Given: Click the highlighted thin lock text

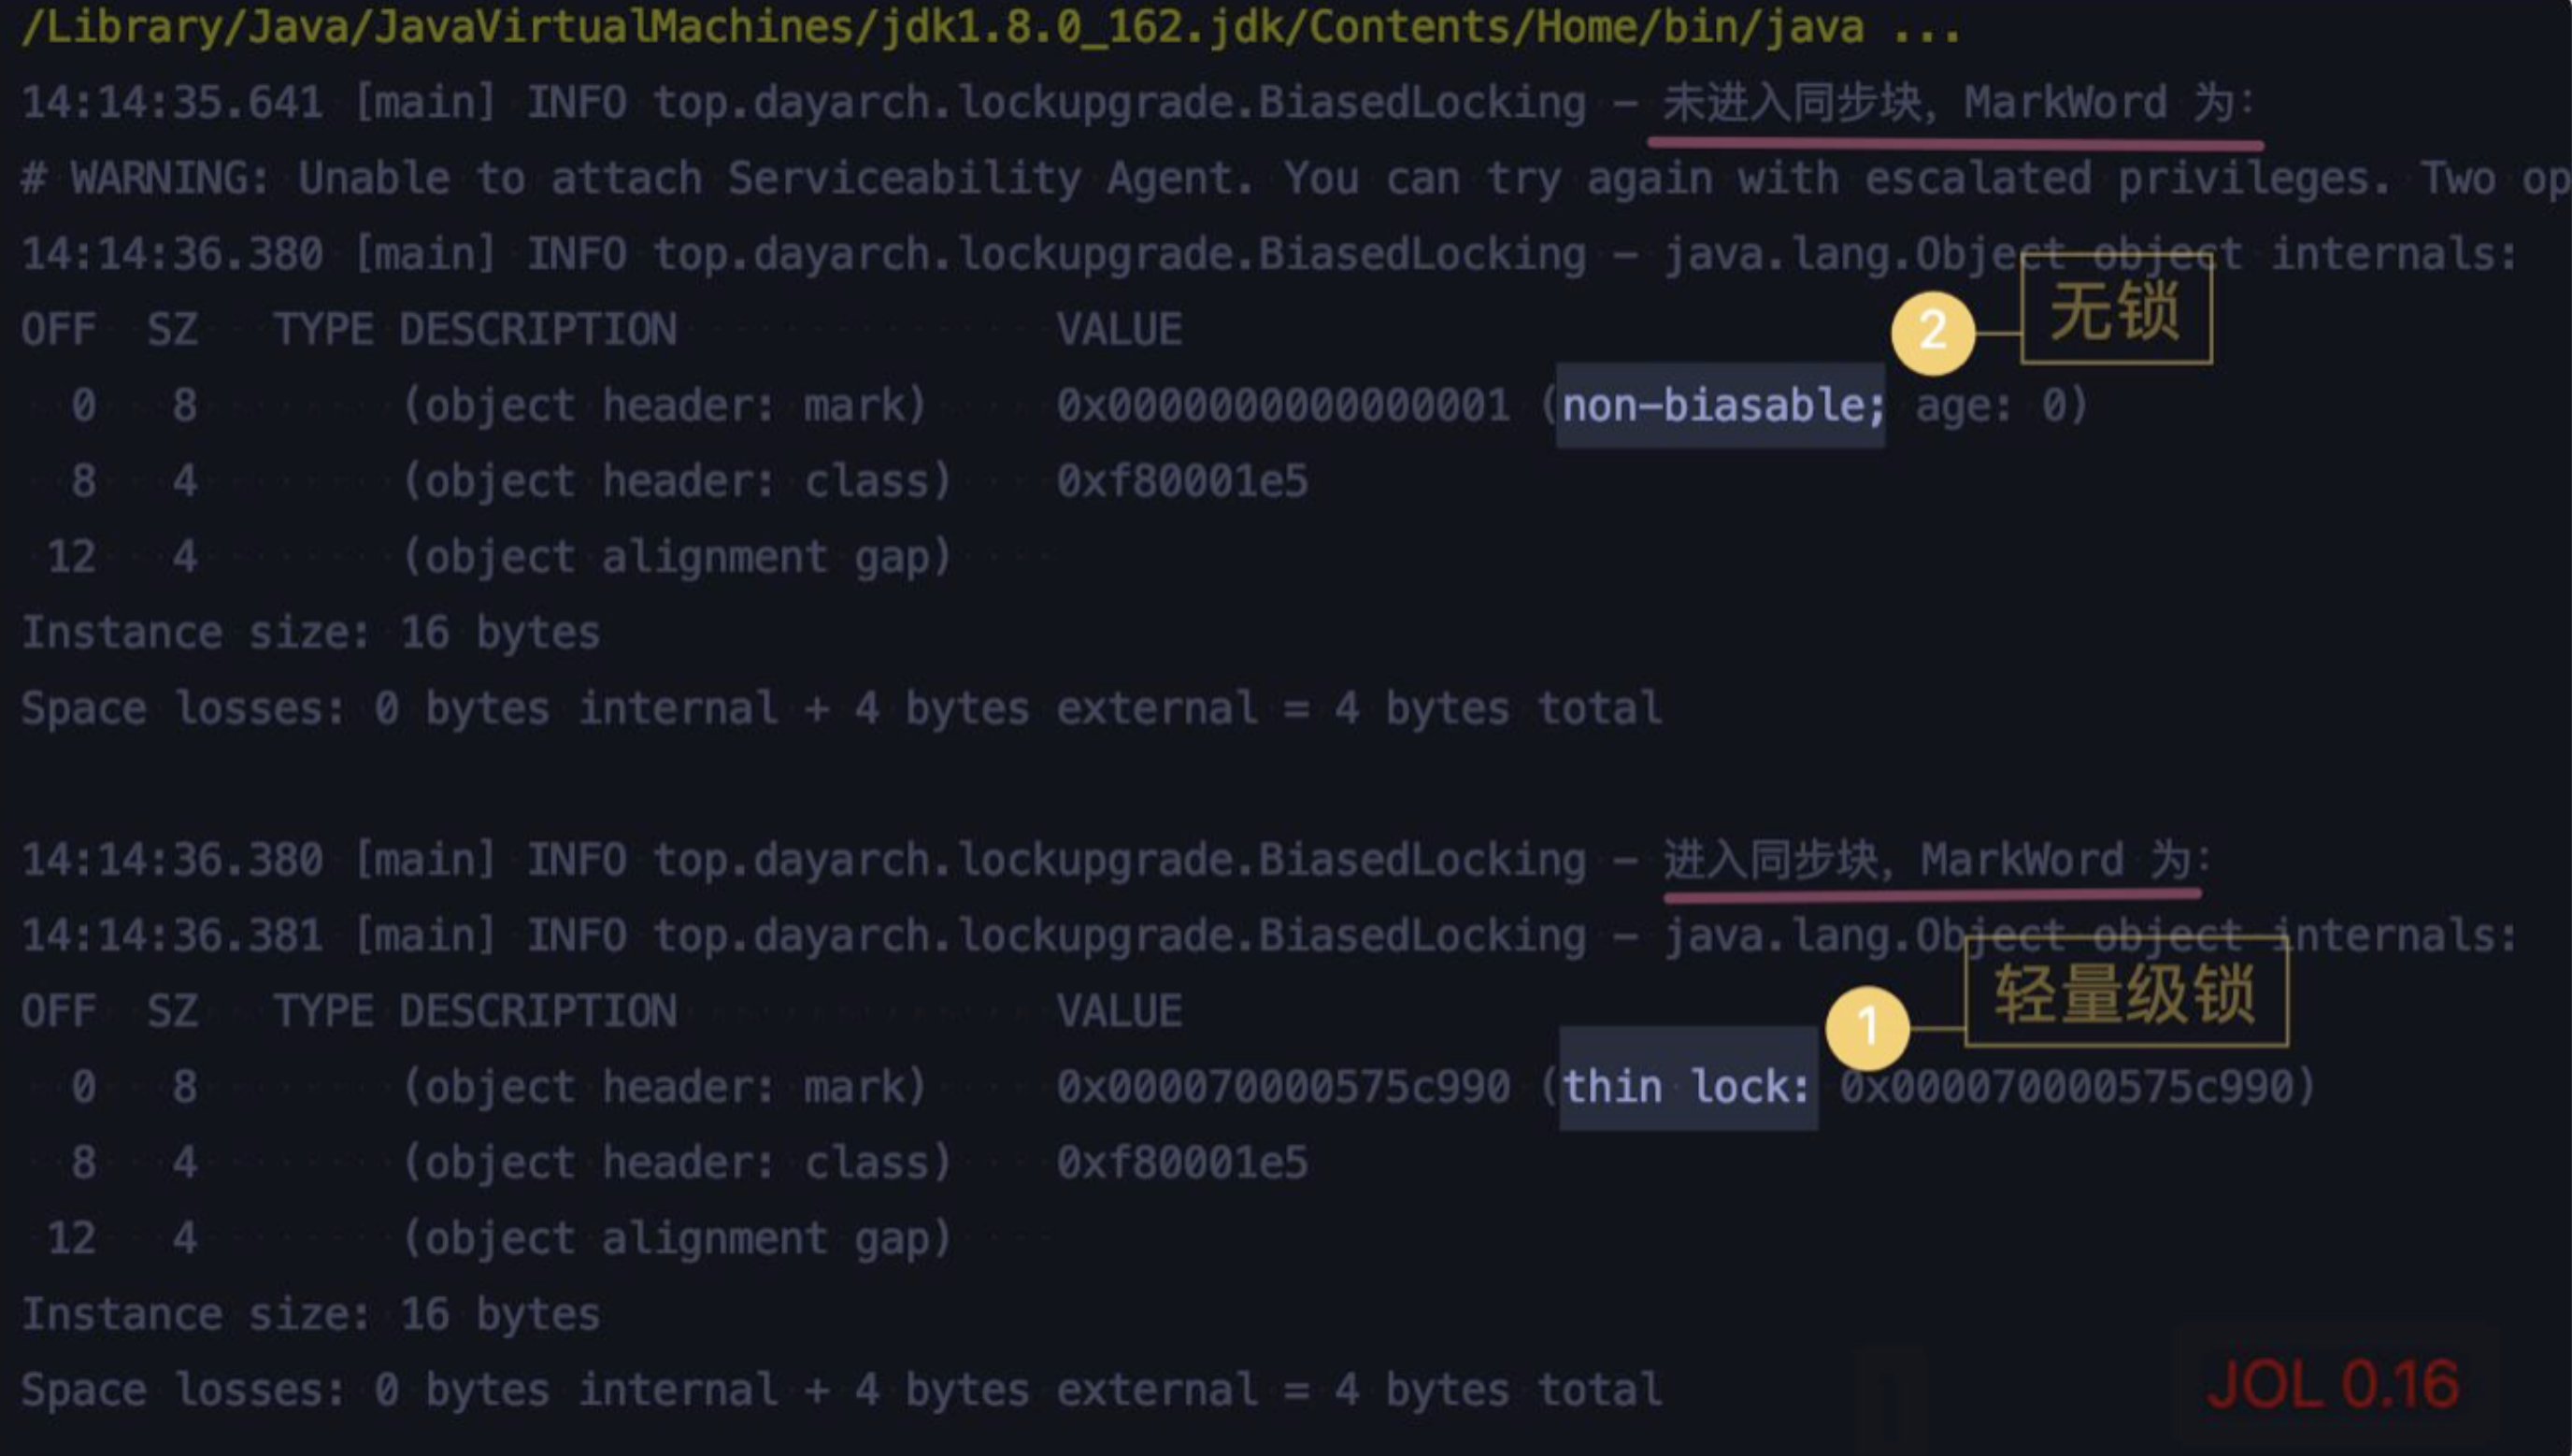Looking at the screenshot, I should pyautogui.click(x=1688, y=1086).
